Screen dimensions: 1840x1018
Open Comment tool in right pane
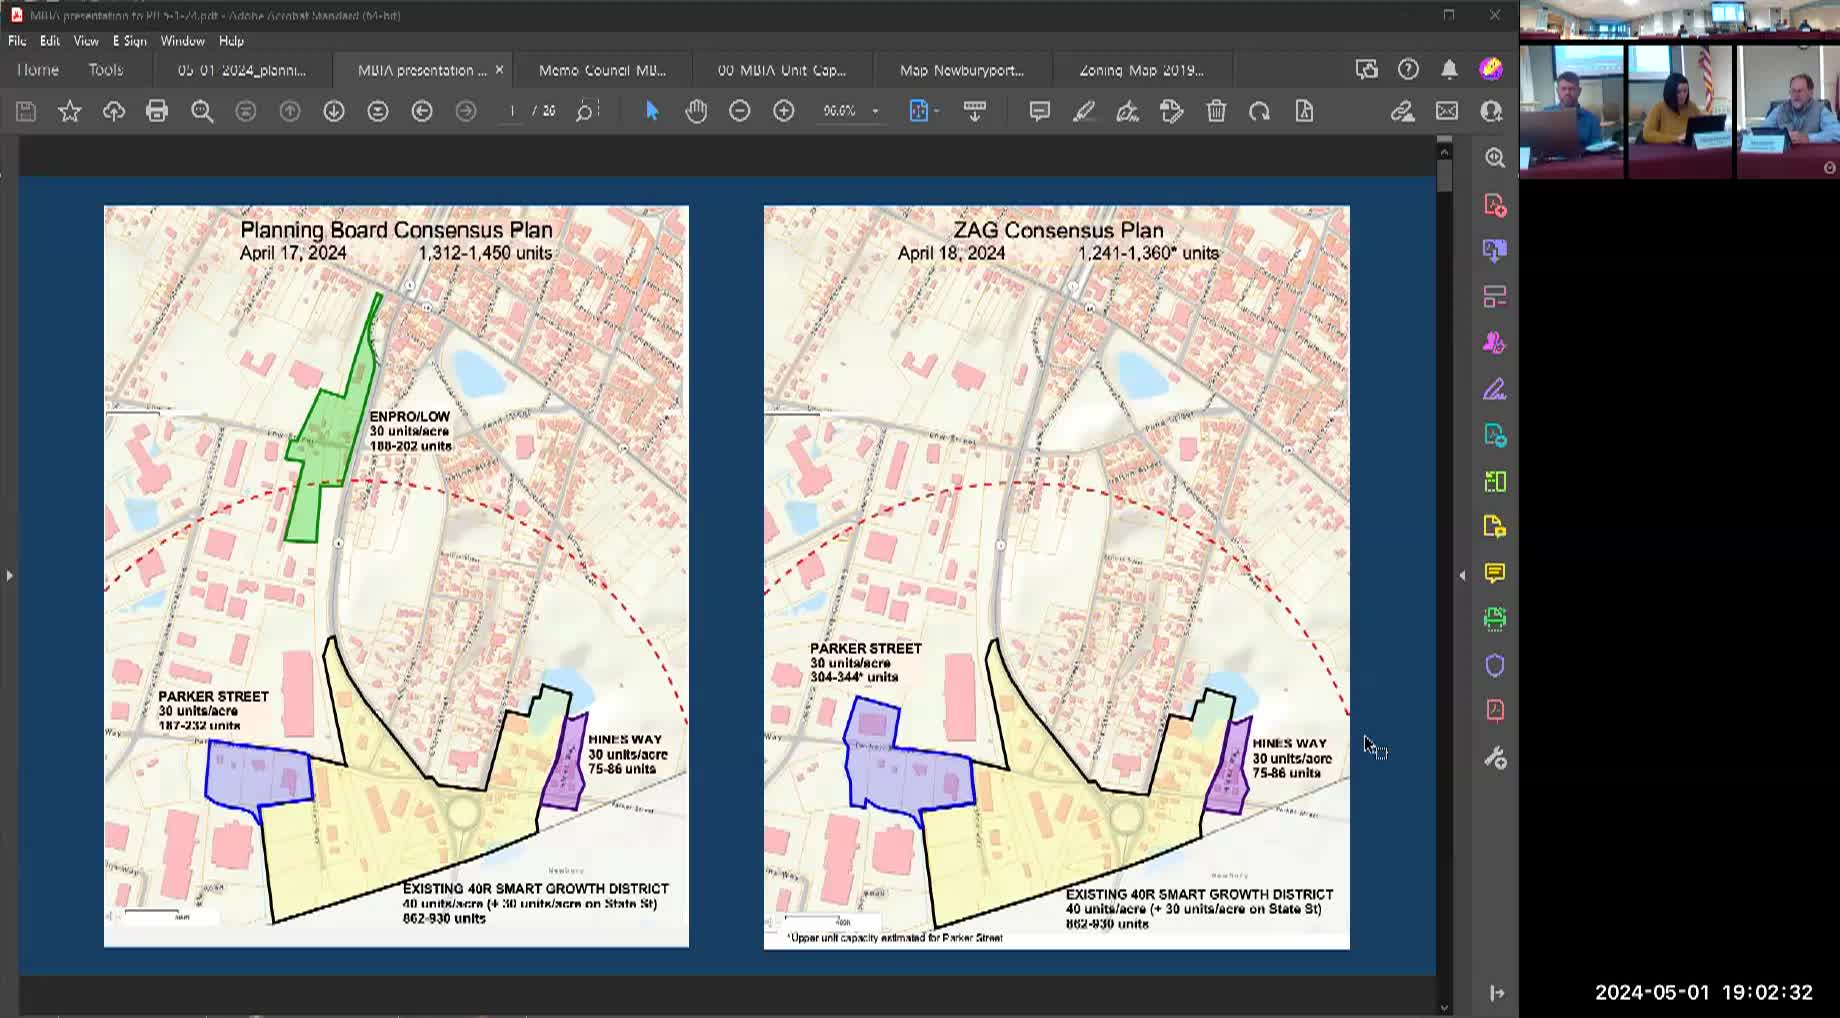[x=1495, y=573]
